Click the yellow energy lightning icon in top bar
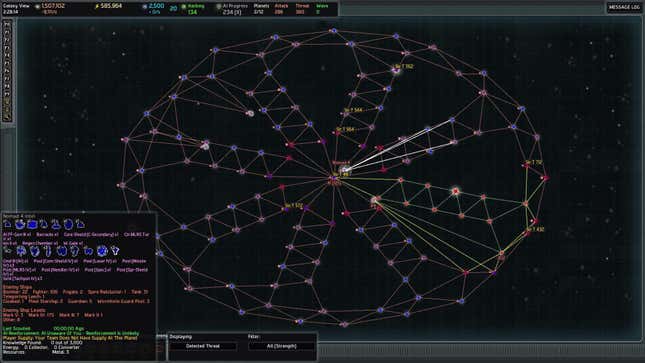 click(x=97, y=7)
